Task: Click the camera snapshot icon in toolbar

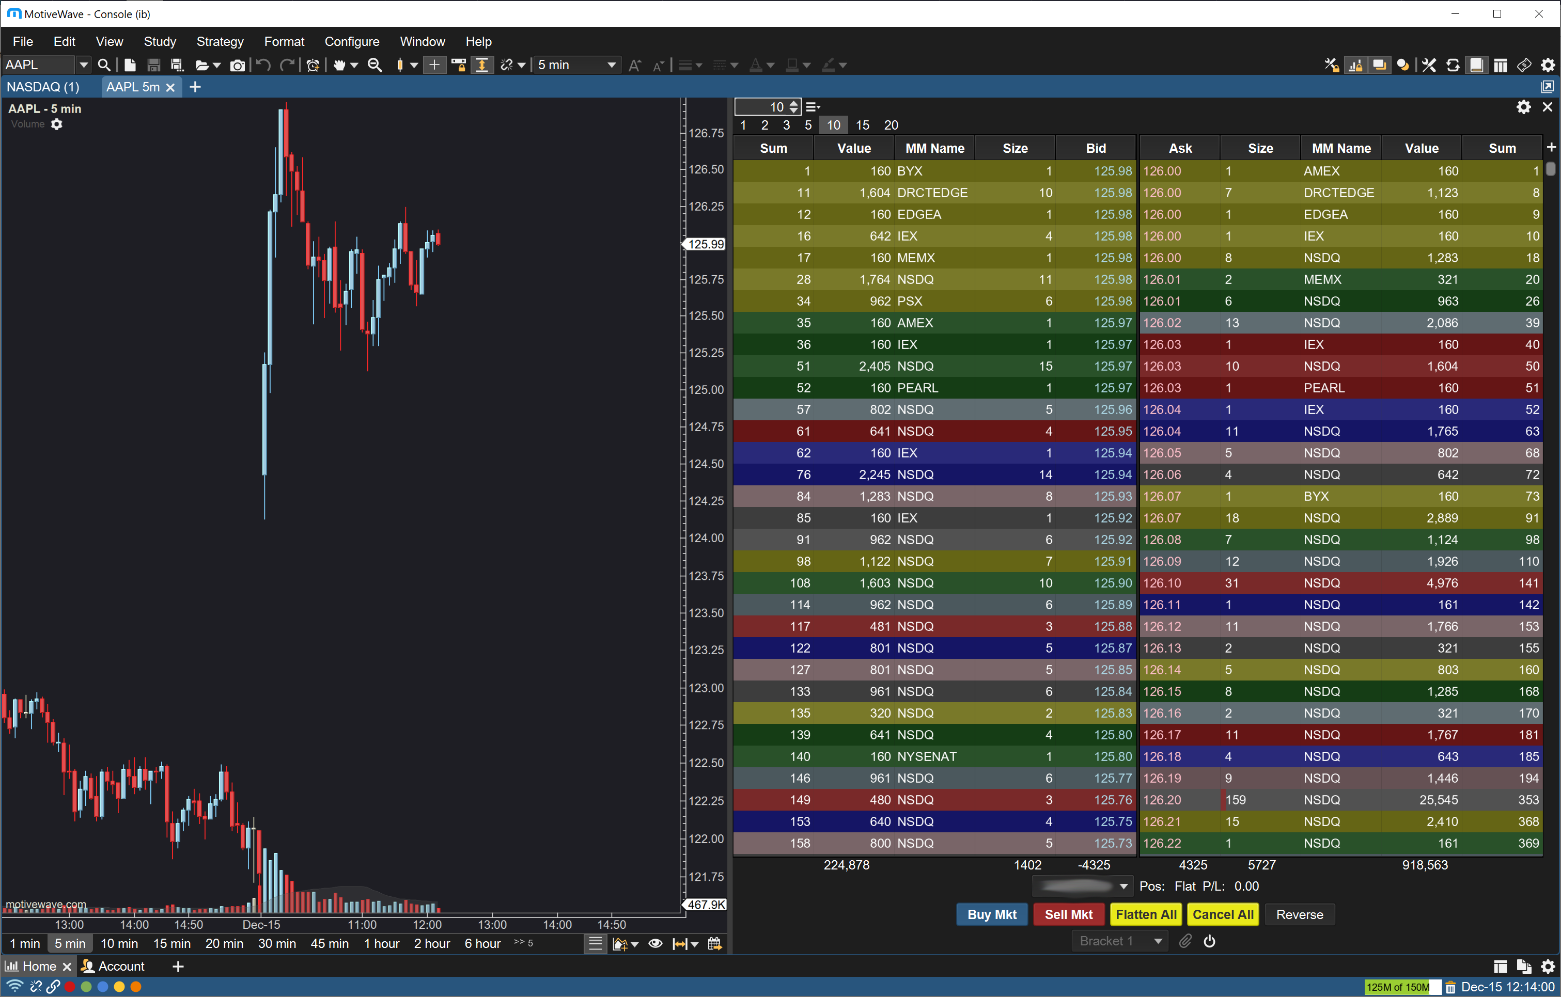Action: (x=237, y=65)
